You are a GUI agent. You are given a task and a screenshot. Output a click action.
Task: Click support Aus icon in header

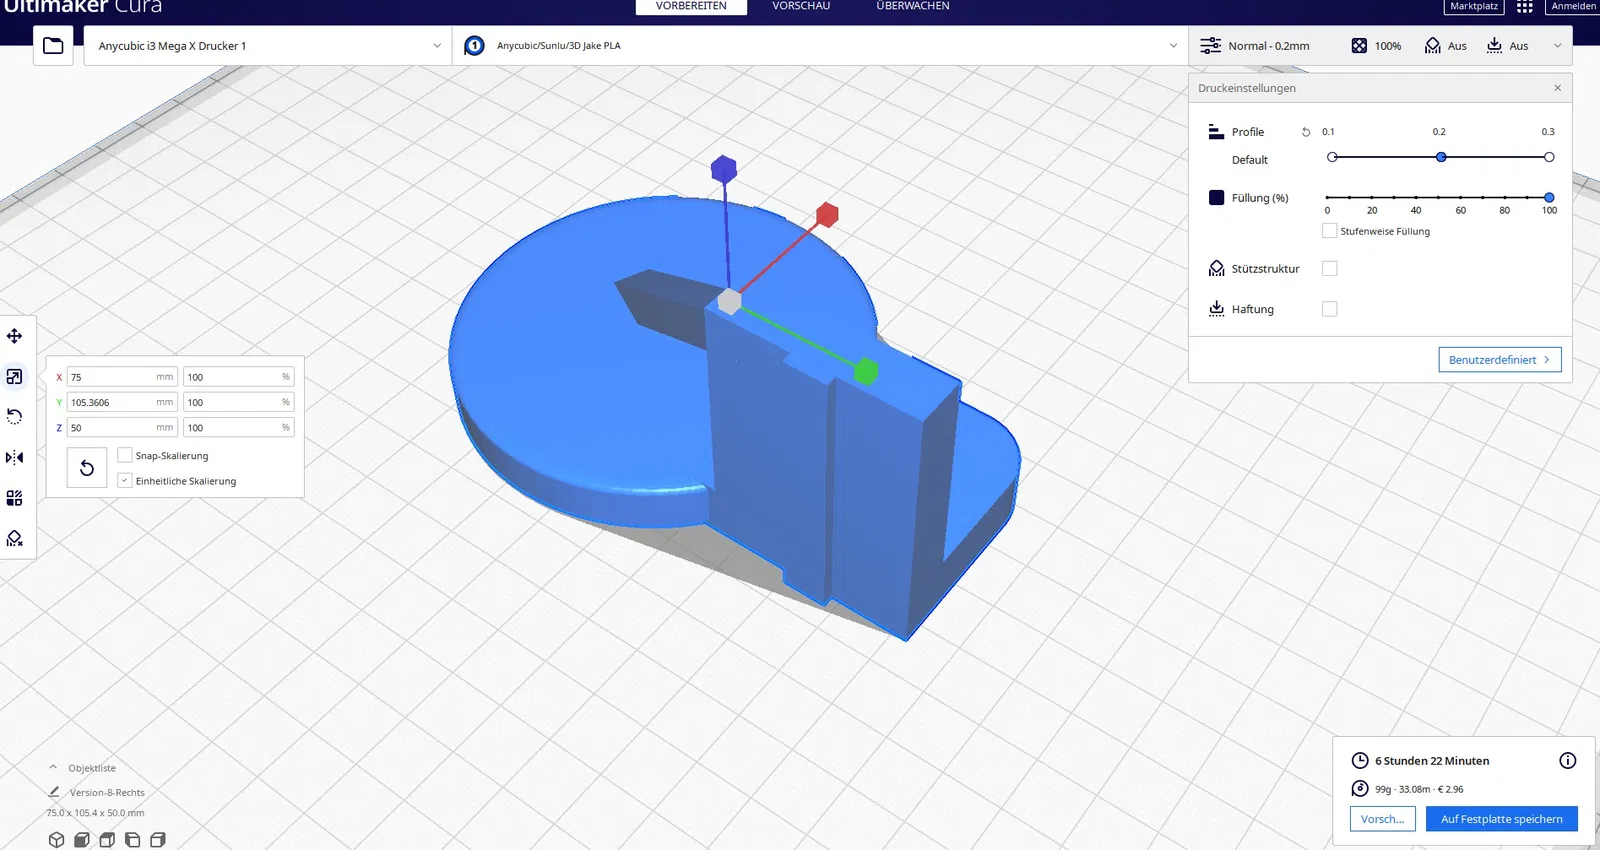pyautogui.click(x=1433, y=46)
